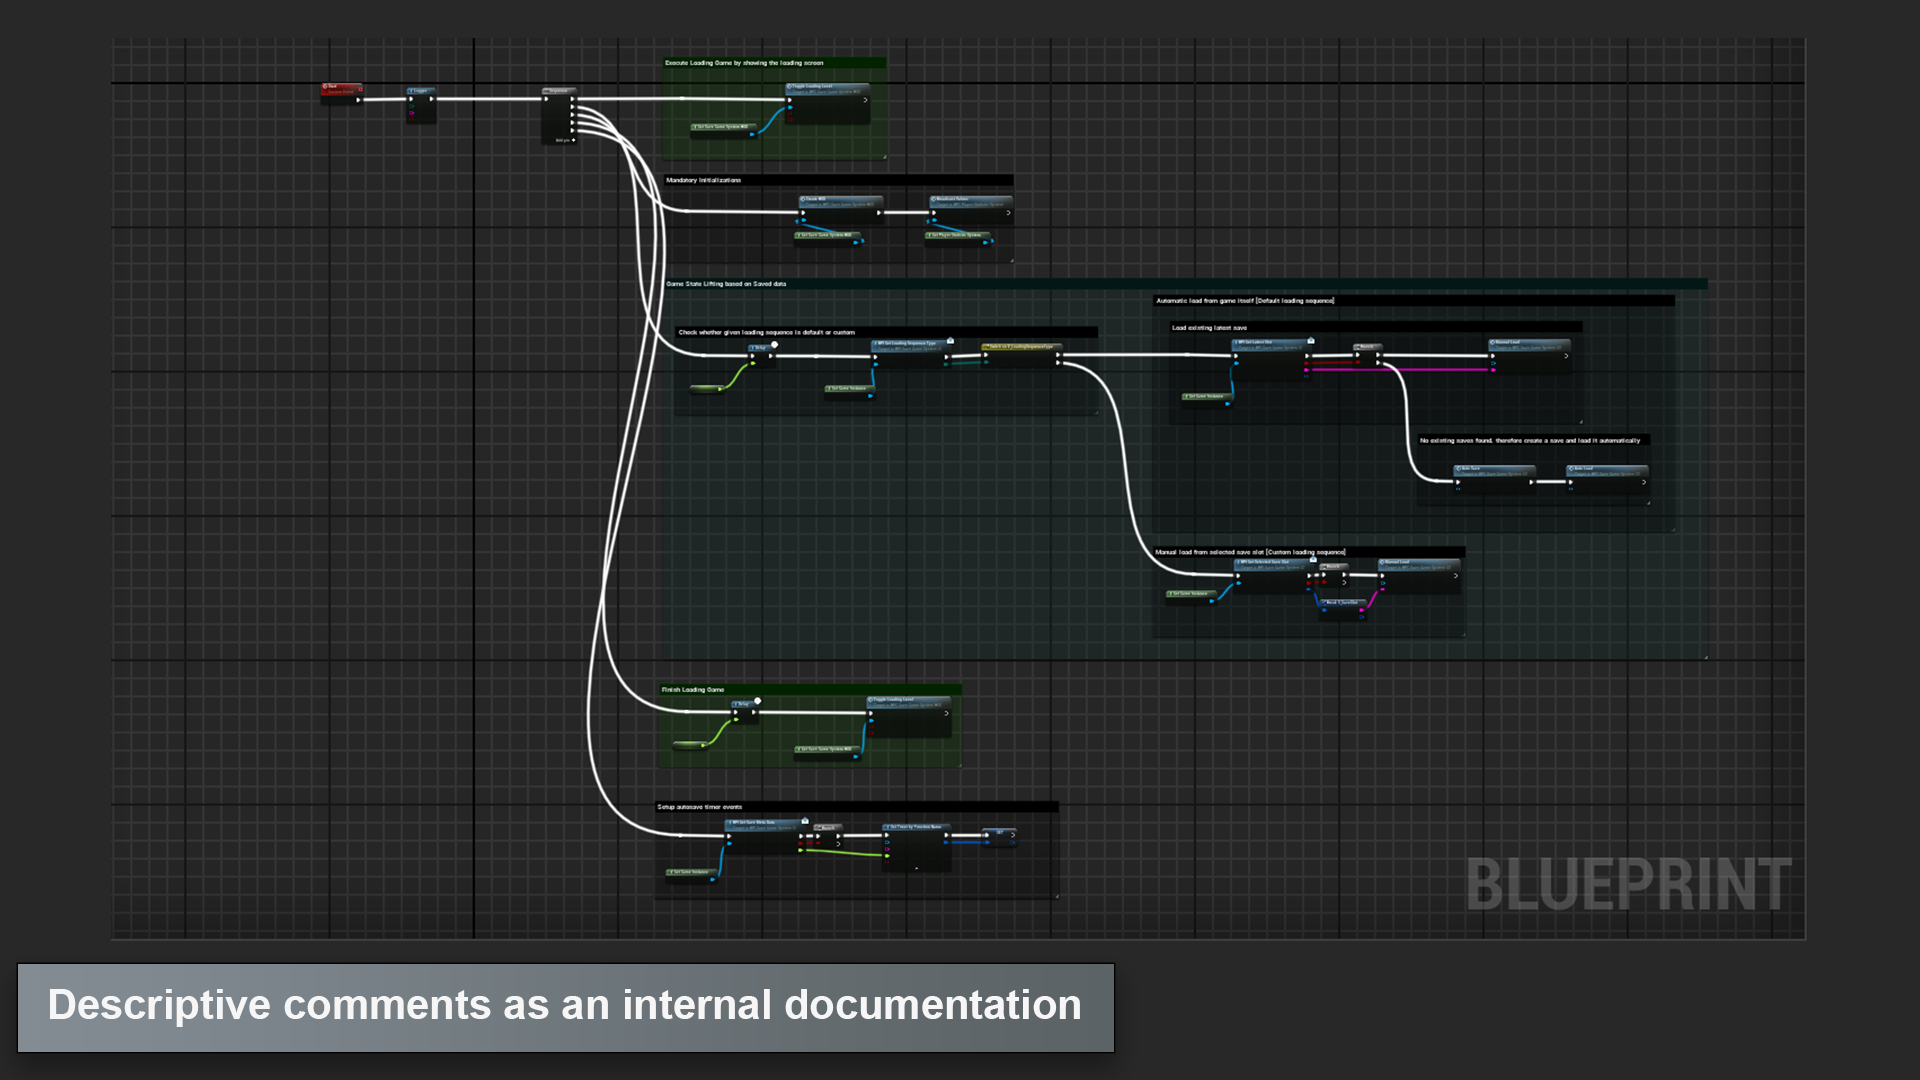Image resolution: width=1920 pixels, height=1080 pixels.
Task: Click 'Descriptive comments as an internal documentation' caption
Action: click(565, 1006)
